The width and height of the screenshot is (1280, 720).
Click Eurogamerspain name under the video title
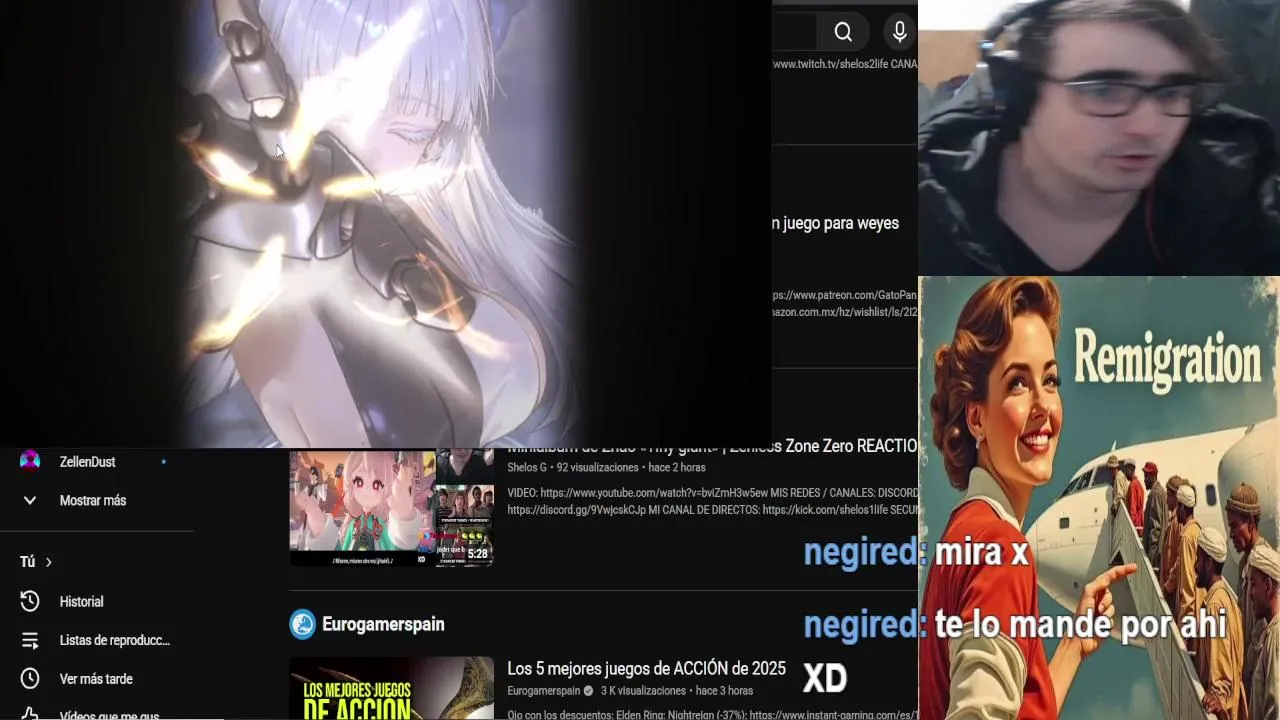[544, 691]
